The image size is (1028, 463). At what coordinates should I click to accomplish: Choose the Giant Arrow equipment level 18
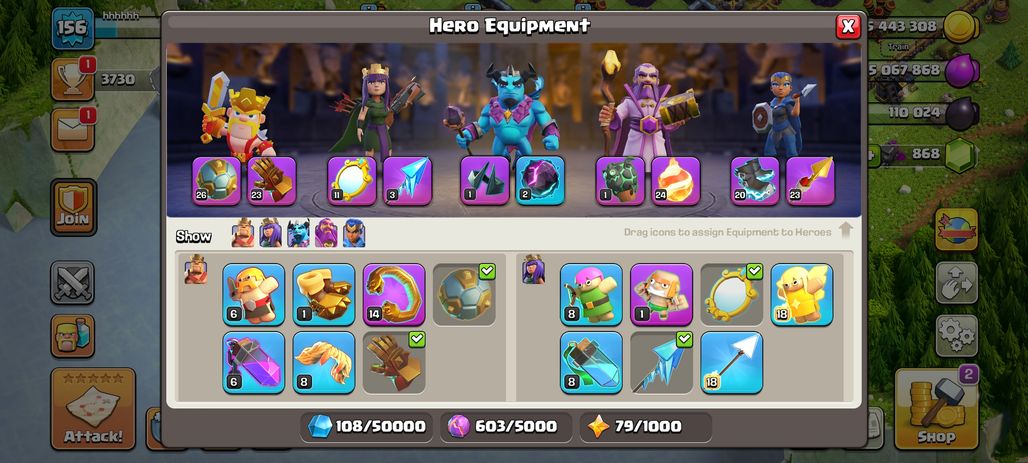(732, 362)
